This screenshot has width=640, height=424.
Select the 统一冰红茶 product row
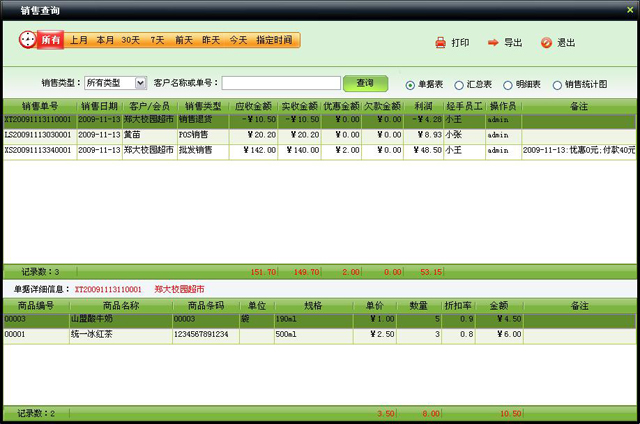pos(90,335)
